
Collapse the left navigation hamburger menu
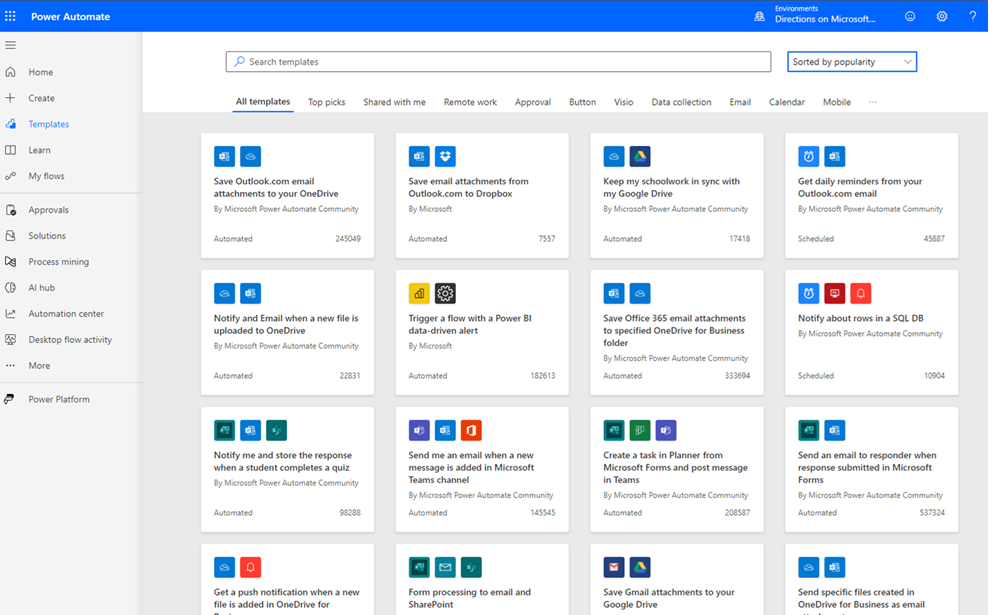10,45
